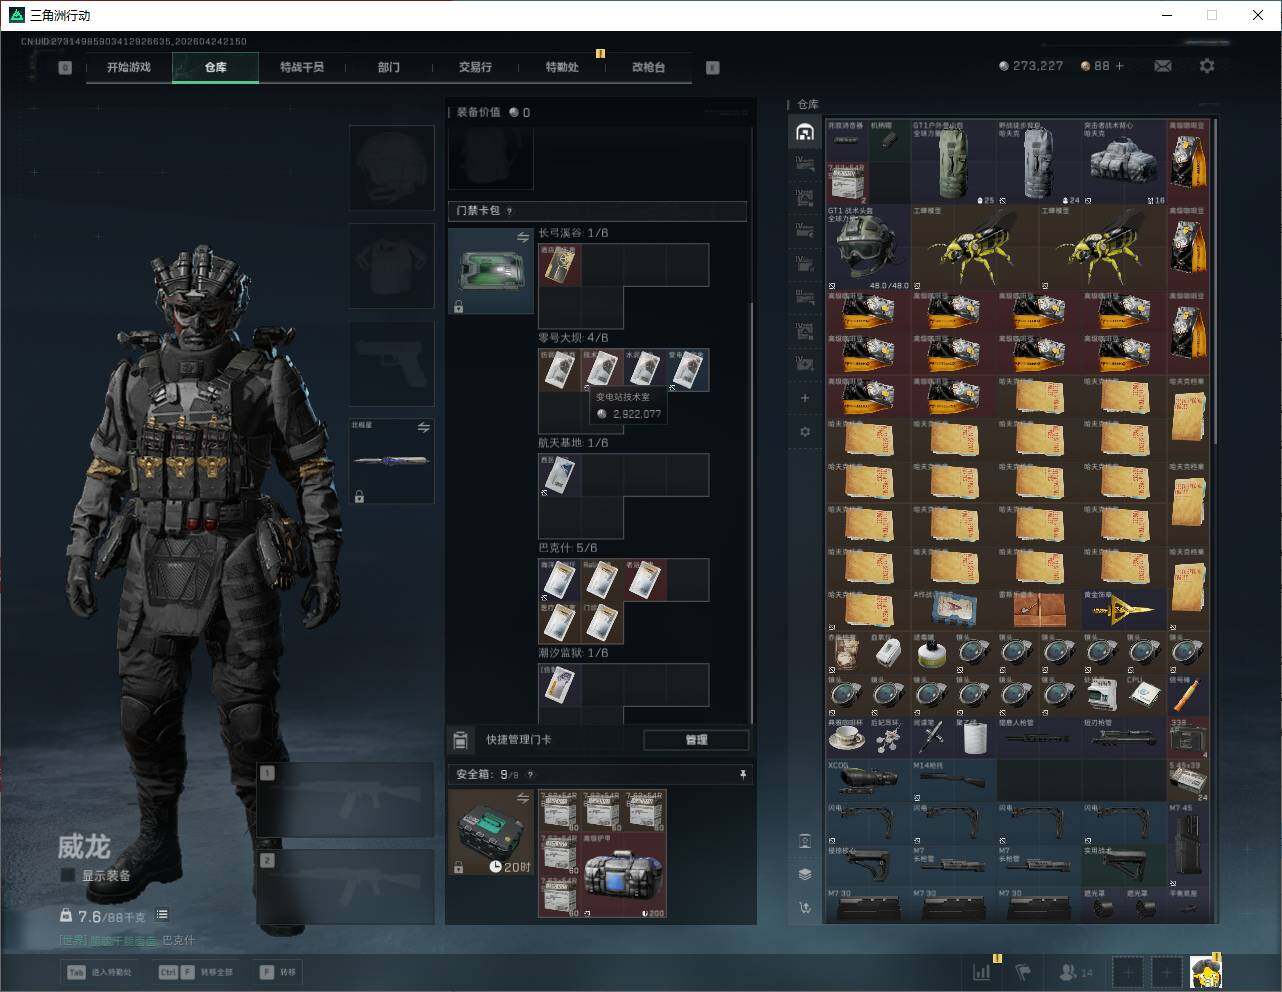Image resolution: width=1282 pixels, height=992 pixels.
Task: Select the equipped melee knife slot
Action: (x=391, y=461)
